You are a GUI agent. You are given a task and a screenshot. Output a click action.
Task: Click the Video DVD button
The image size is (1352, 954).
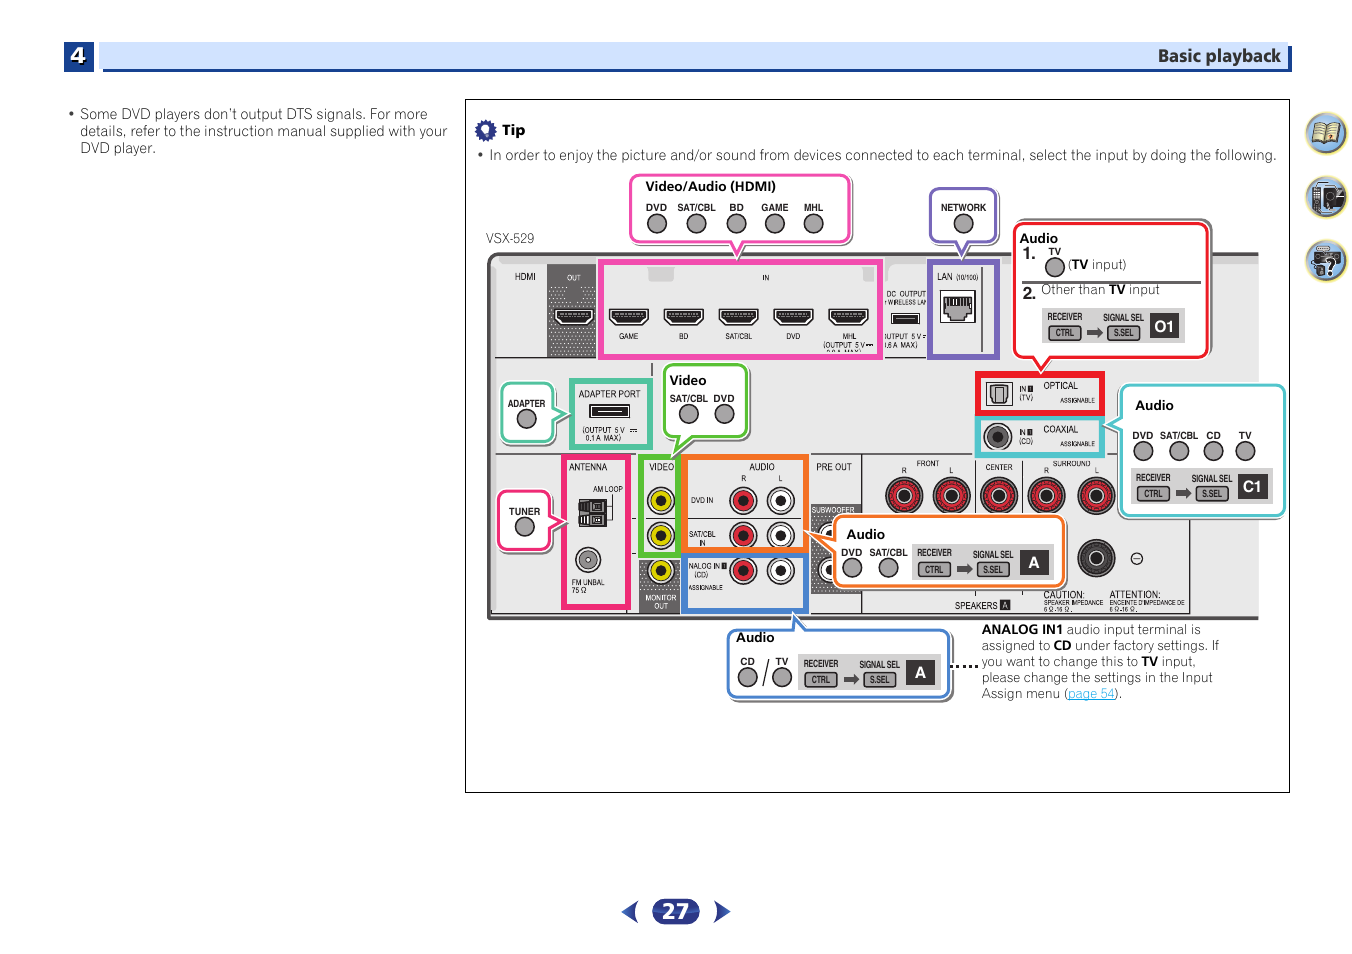(724, 414)
